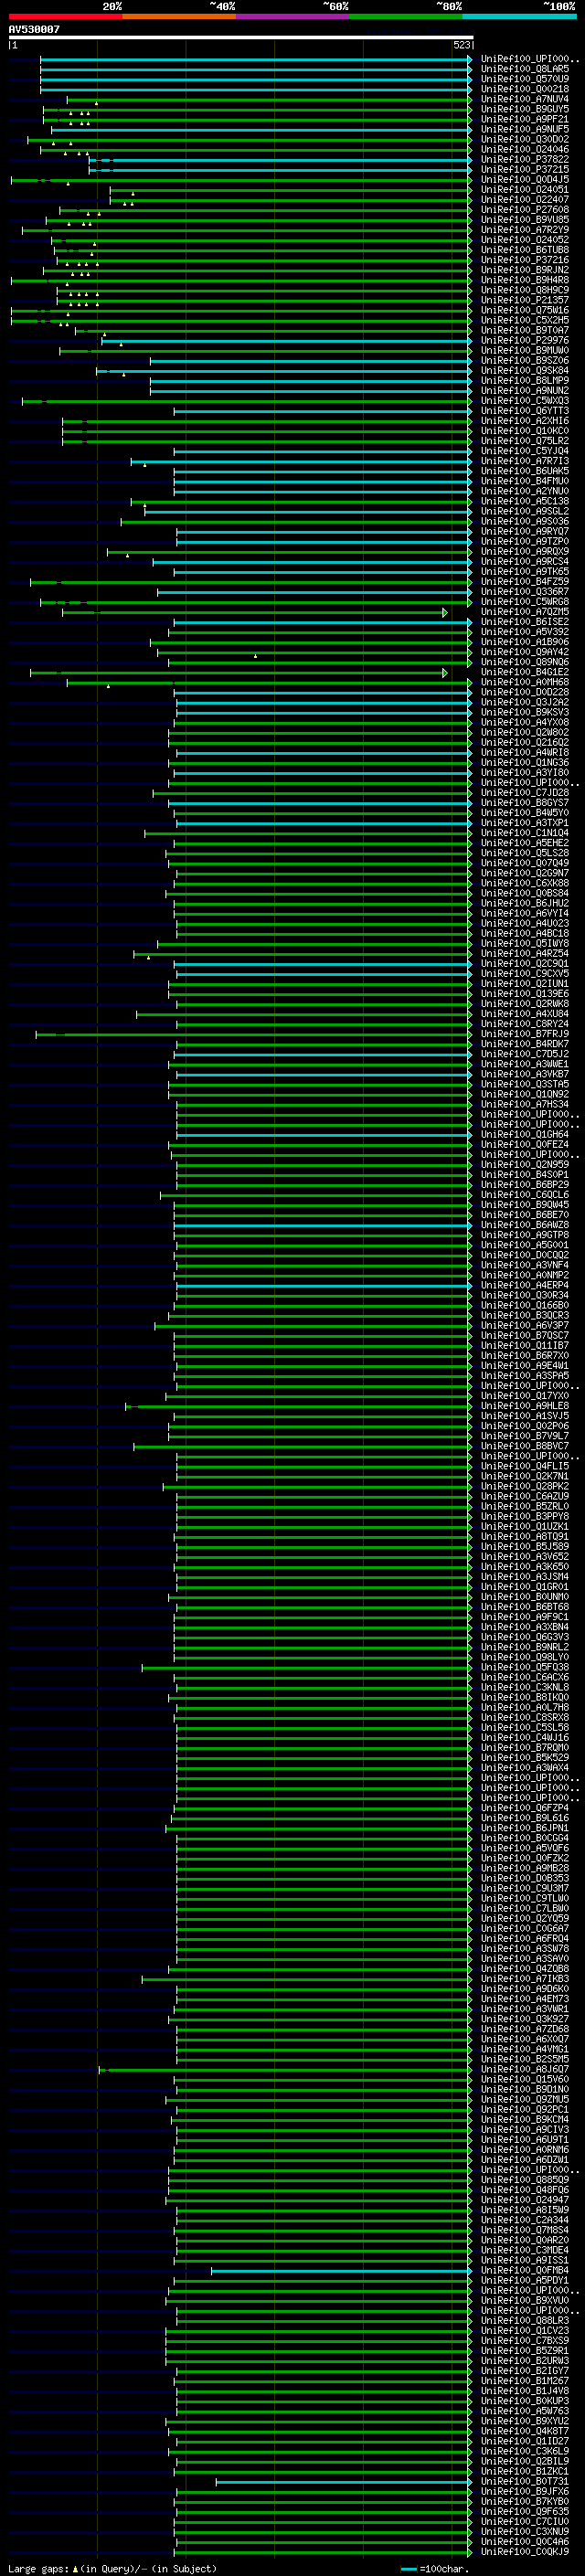Select the UniRef100_A5C138 label
The height and width of the screenshot is (2576, 585).
[x=524, y=501]
